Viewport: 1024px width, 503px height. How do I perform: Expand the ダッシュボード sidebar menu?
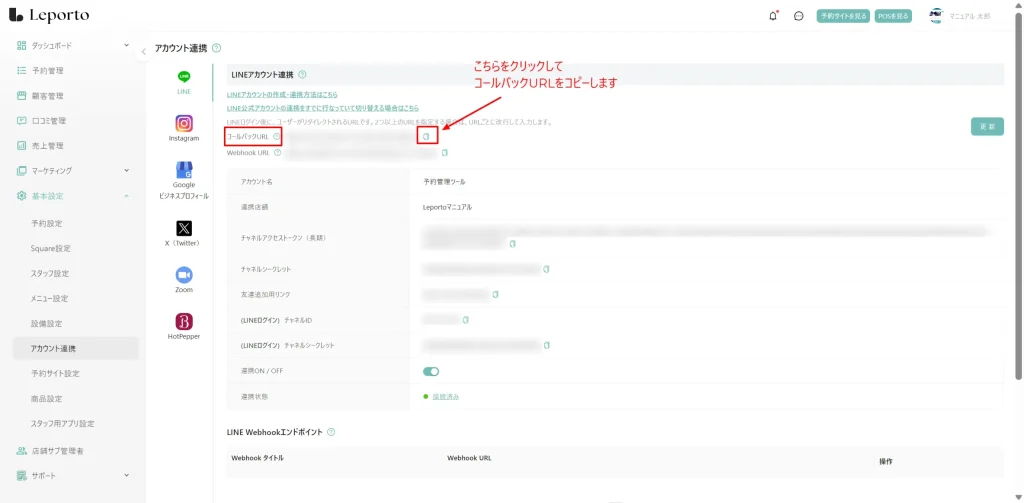pos(126,45)
